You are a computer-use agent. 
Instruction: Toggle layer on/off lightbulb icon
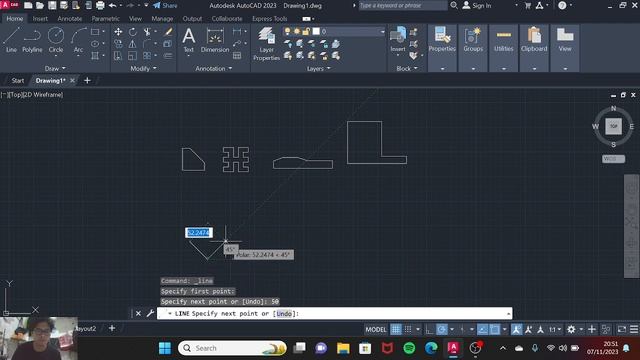[288, 31]
